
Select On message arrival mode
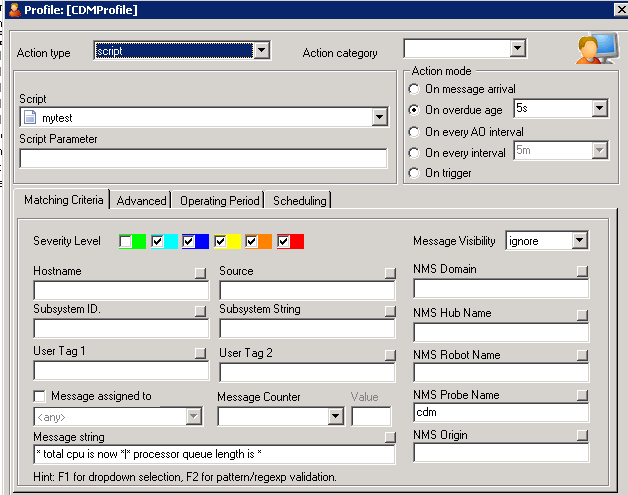tap(414, 89)
